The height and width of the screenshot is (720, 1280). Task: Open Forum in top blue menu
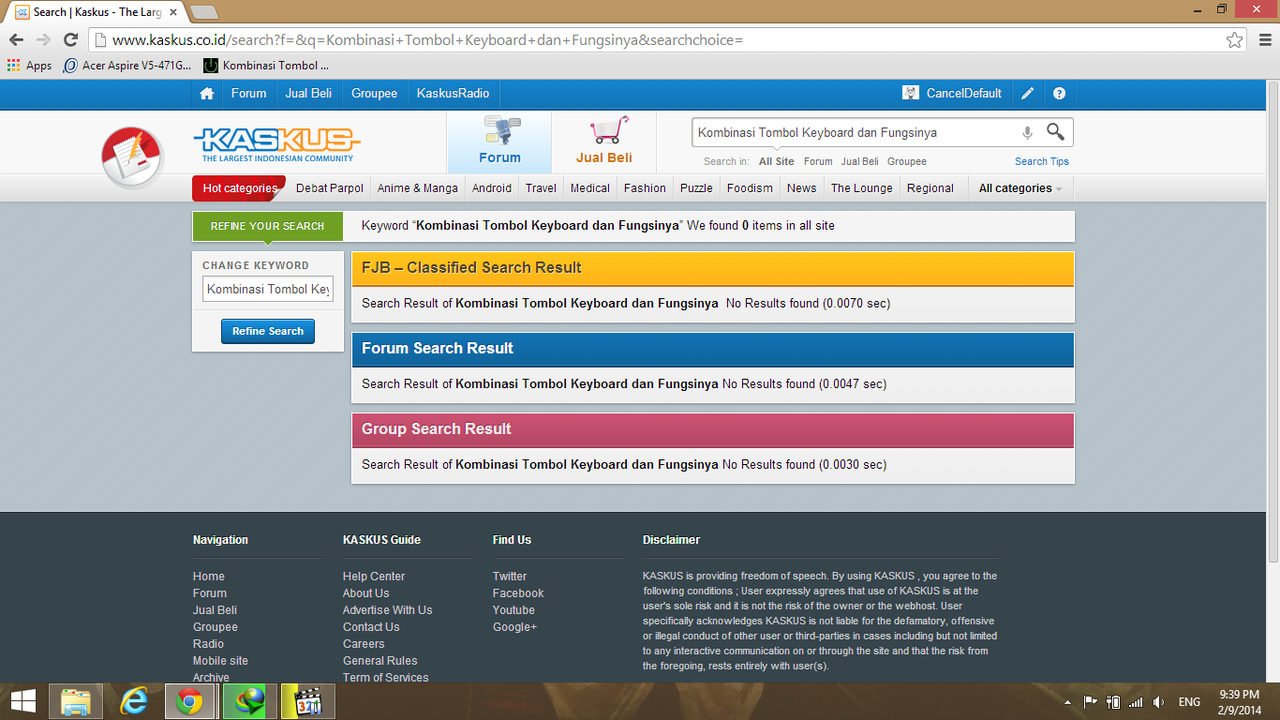point(249,93)
